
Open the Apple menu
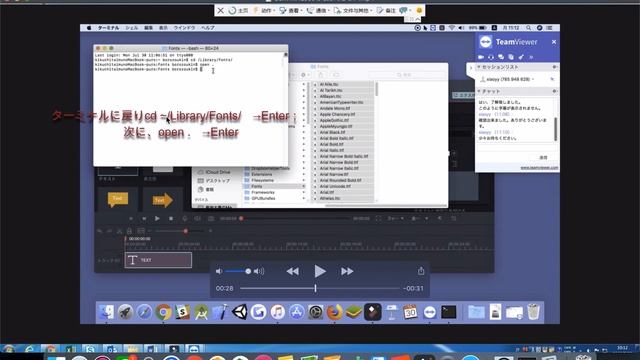[89, 28]
